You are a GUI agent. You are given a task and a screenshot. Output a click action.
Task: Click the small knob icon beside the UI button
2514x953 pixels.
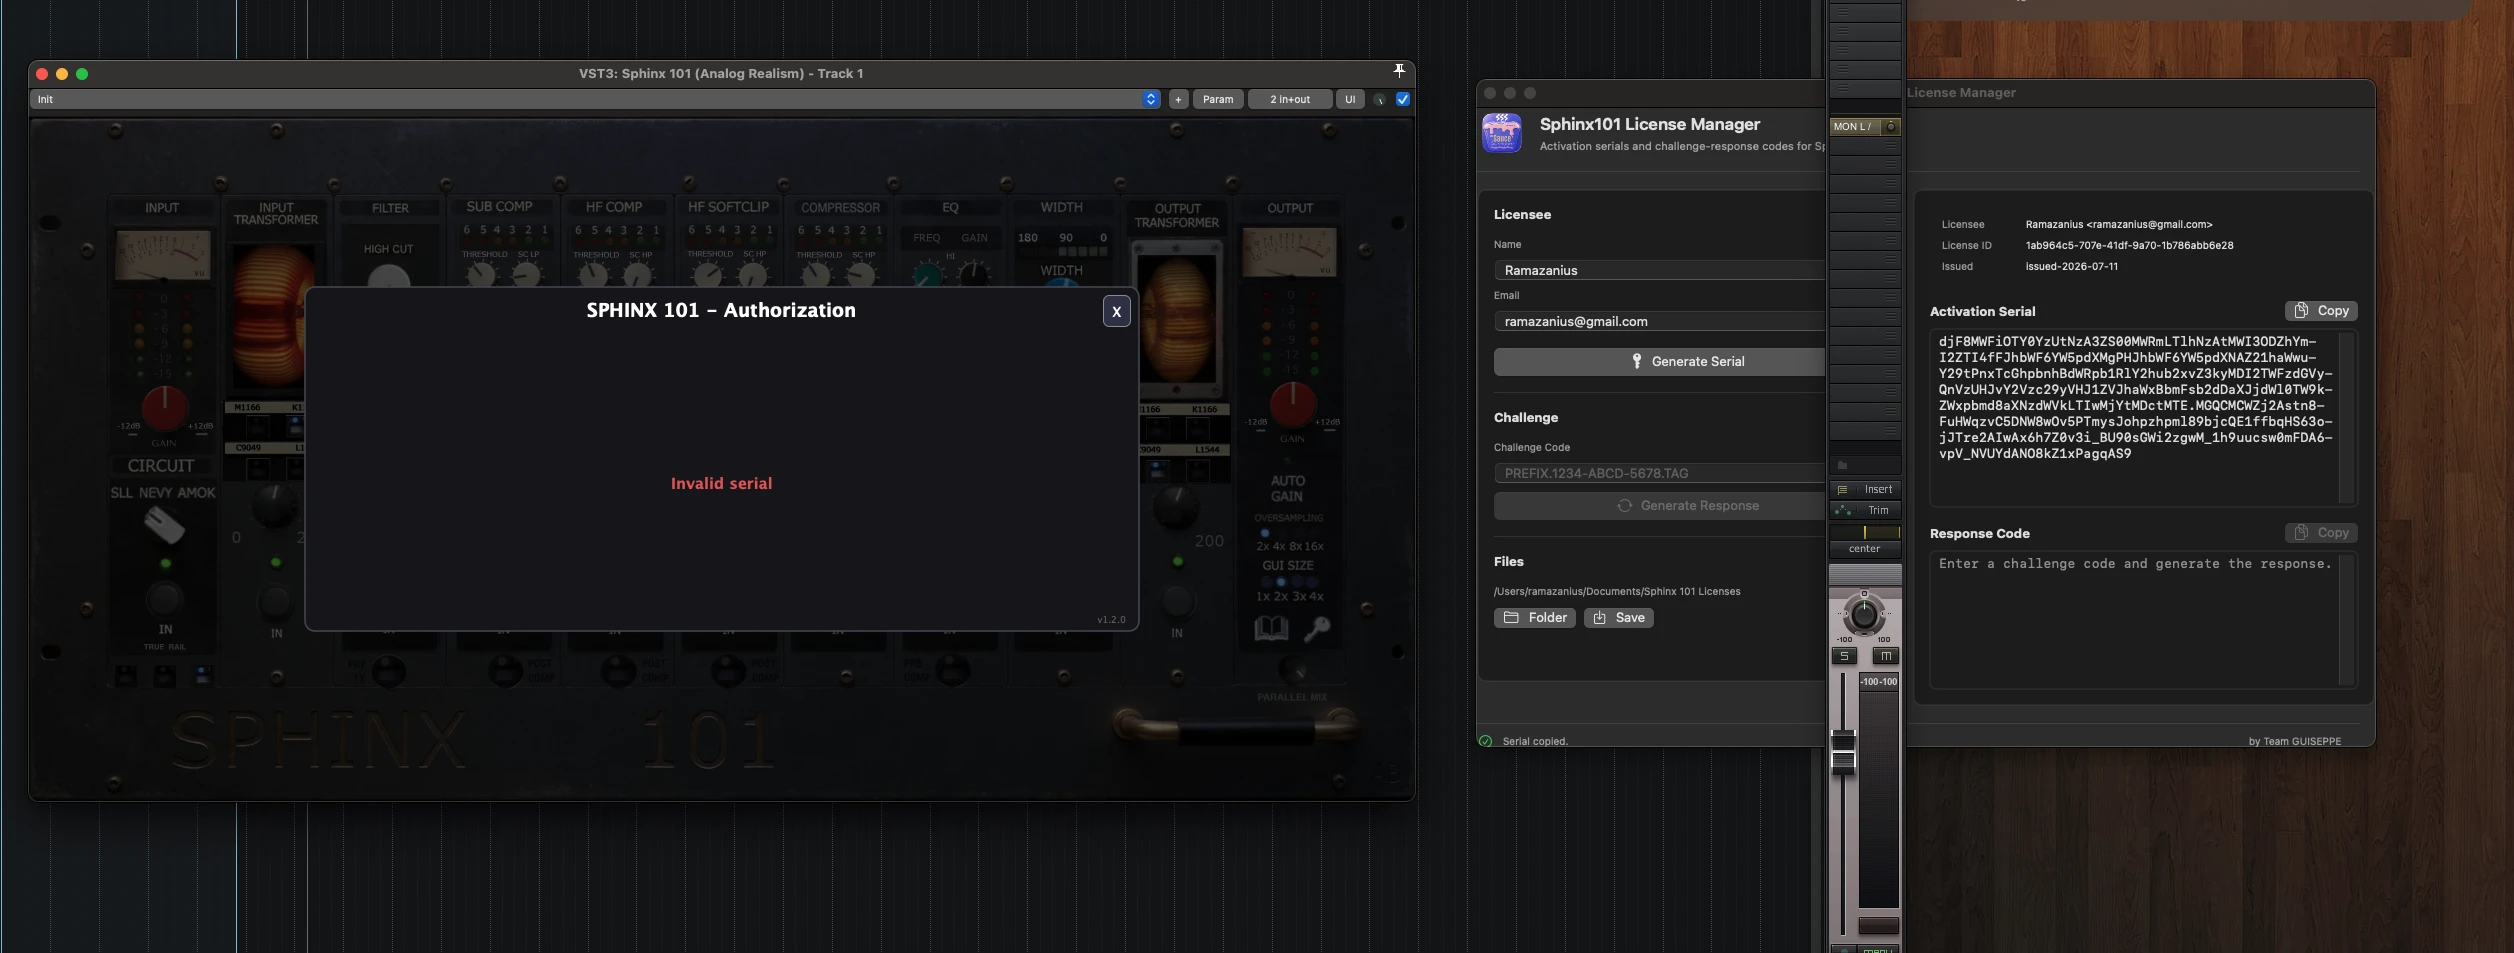coord(1380,99)
